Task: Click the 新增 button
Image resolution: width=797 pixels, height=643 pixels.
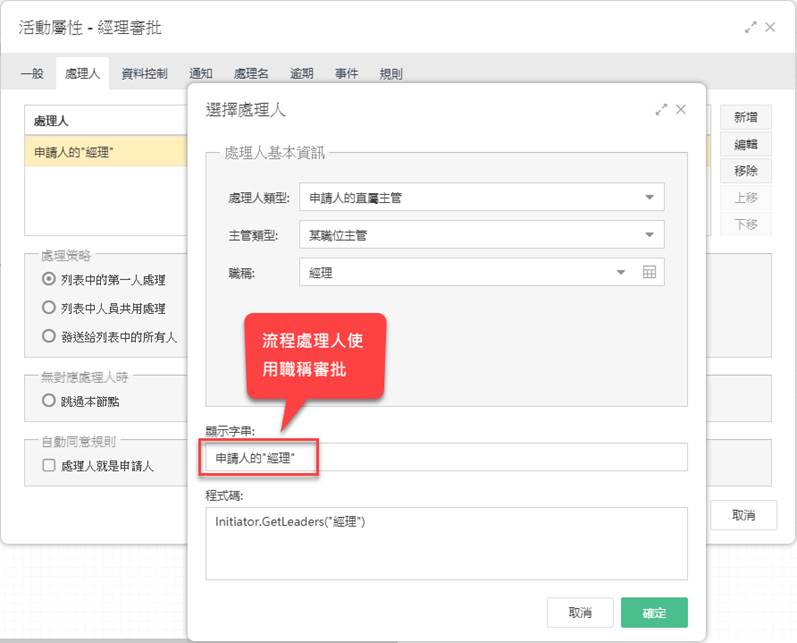Action: [x=746, y=117]
